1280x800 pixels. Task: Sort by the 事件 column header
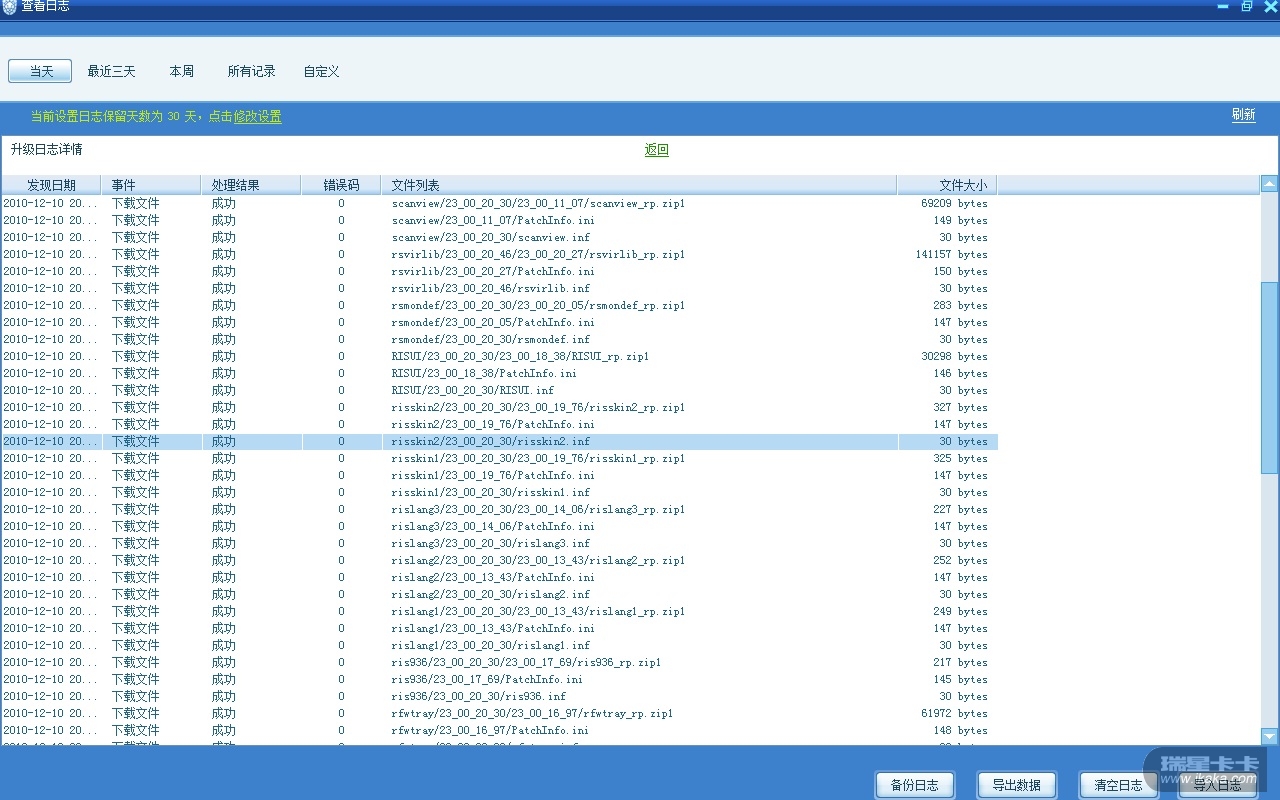[152, 185]
